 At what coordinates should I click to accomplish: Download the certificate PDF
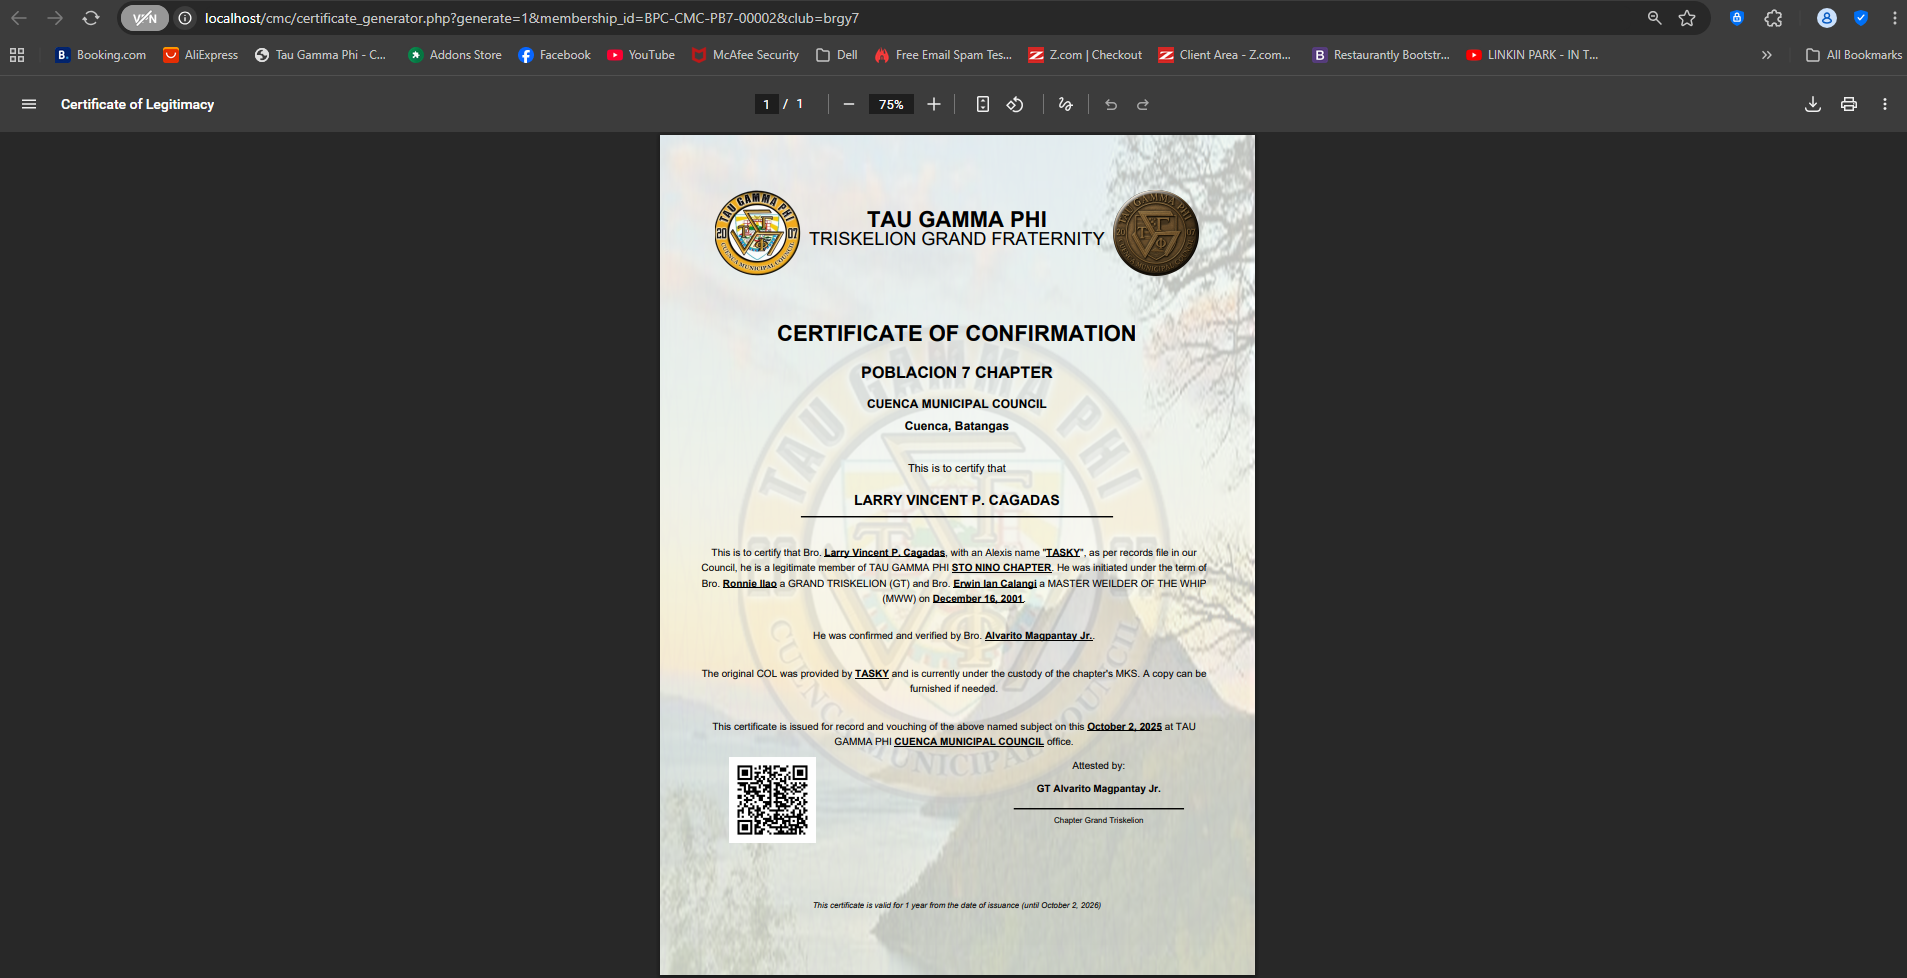coord(1812,104)
